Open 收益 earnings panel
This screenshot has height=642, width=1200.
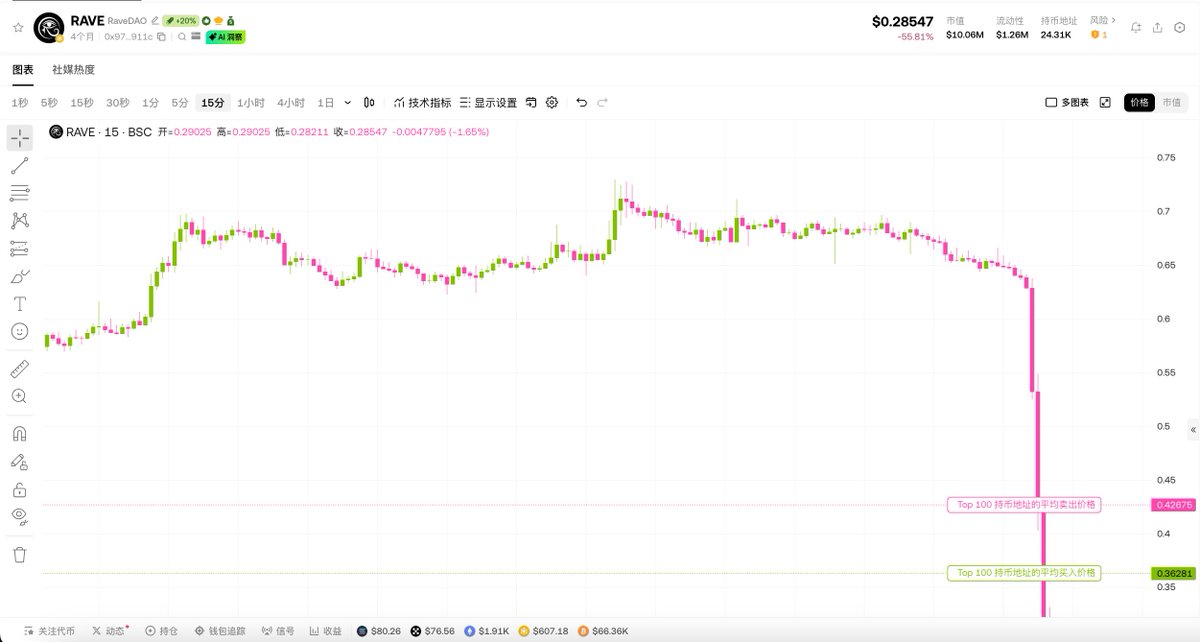pos(325,631)
